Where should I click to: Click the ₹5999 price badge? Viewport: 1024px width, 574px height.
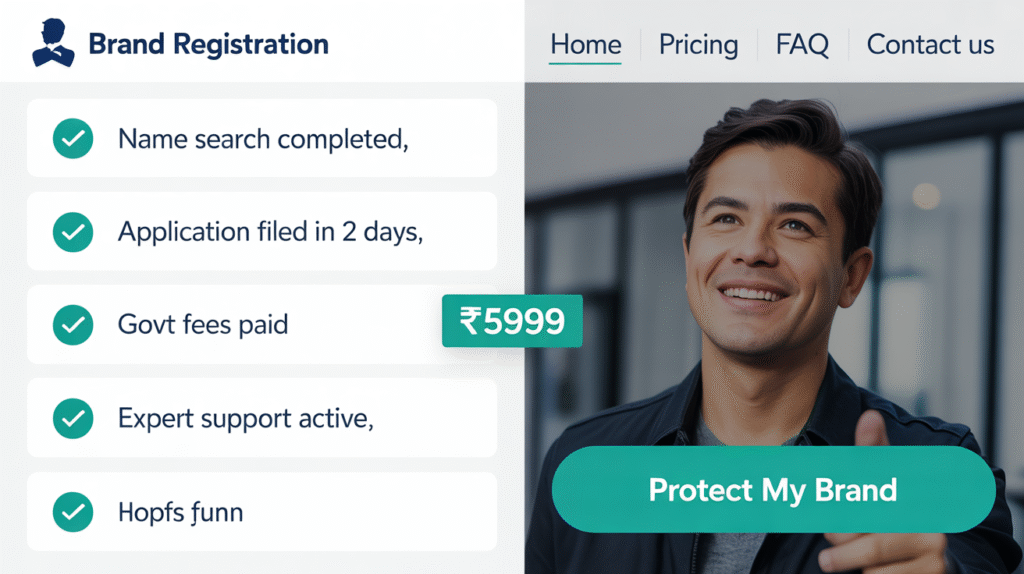click(512, 321)
